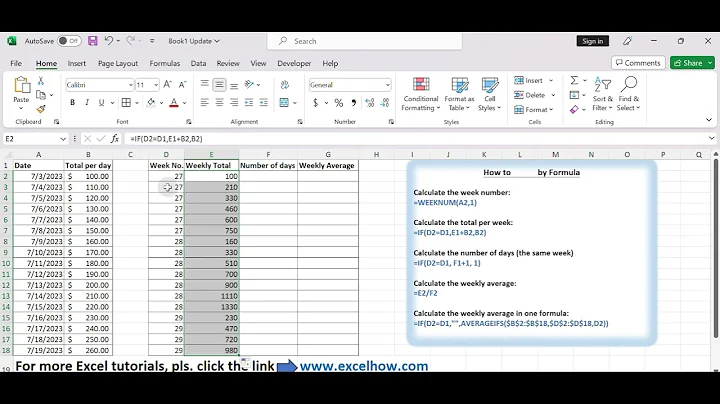Image resolution: width=720 pixels, height=404 pixels.
Task: Click the Paste clipboard icon
Action: [21, 85]
